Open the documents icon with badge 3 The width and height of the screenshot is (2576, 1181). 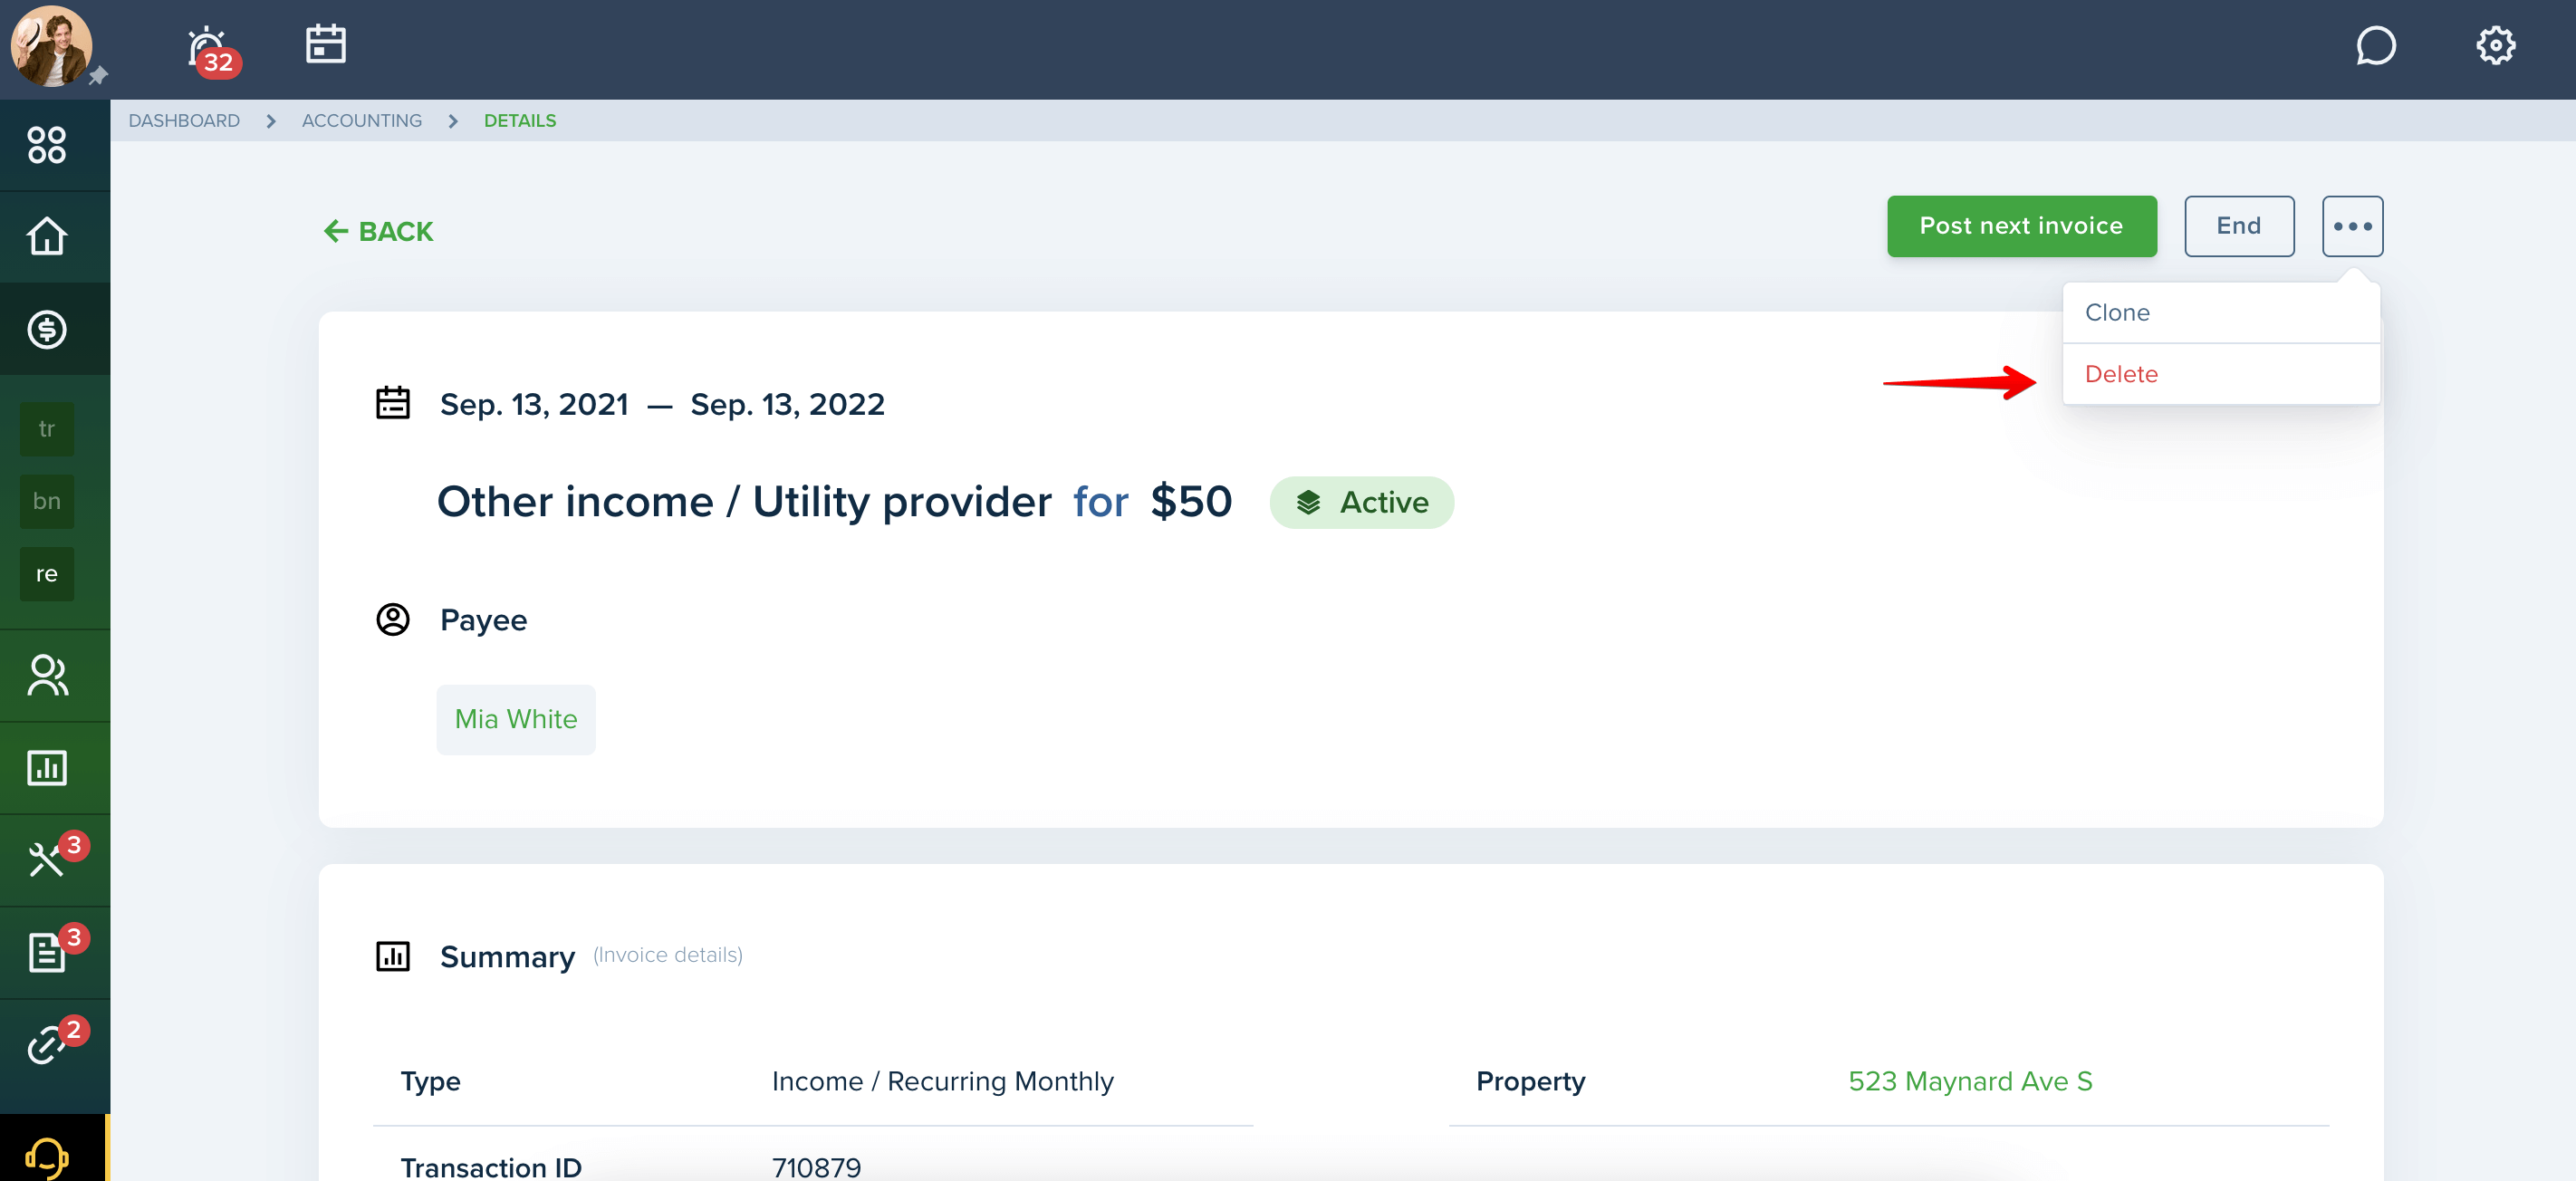pos(47,952)
